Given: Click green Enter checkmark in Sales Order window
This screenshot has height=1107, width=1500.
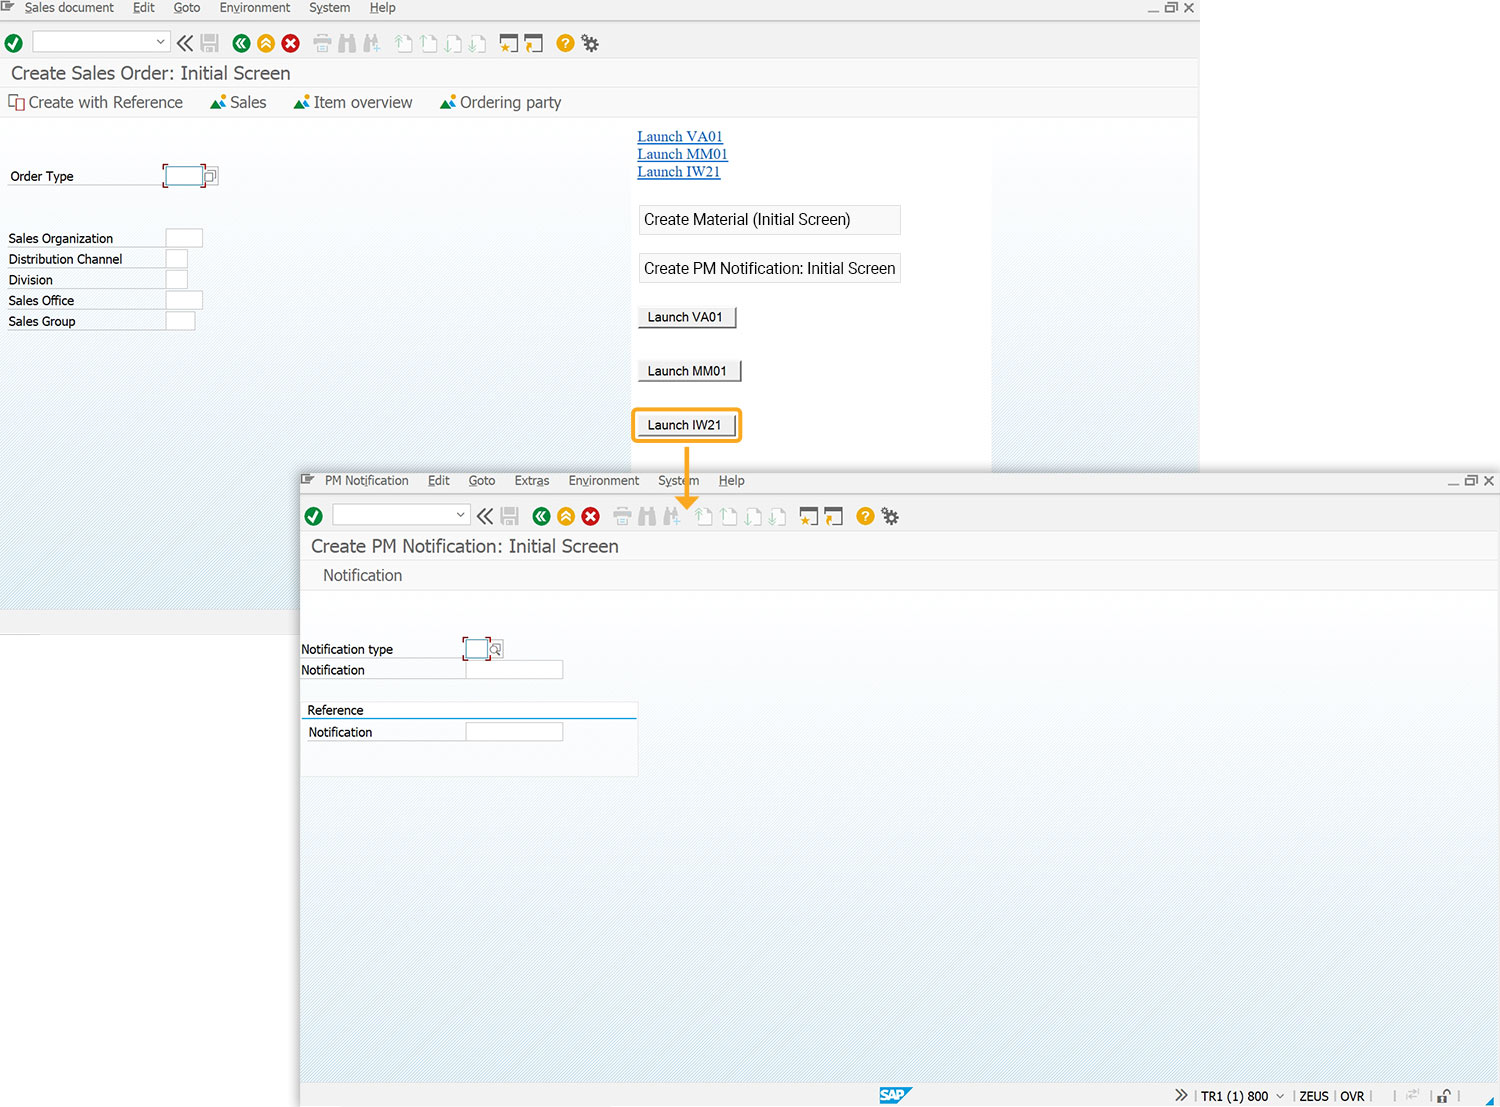Looking at the screenshot, I should click(14, 43).
